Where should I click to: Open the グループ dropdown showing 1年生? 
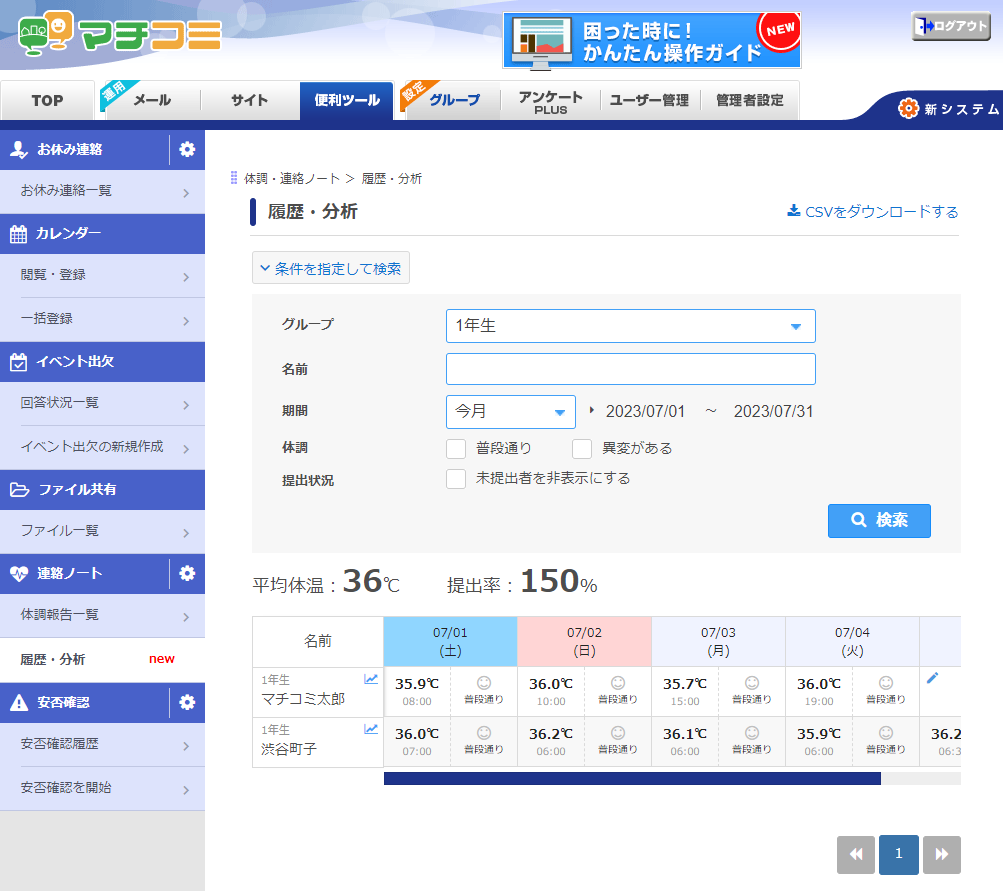click(630, 326)
